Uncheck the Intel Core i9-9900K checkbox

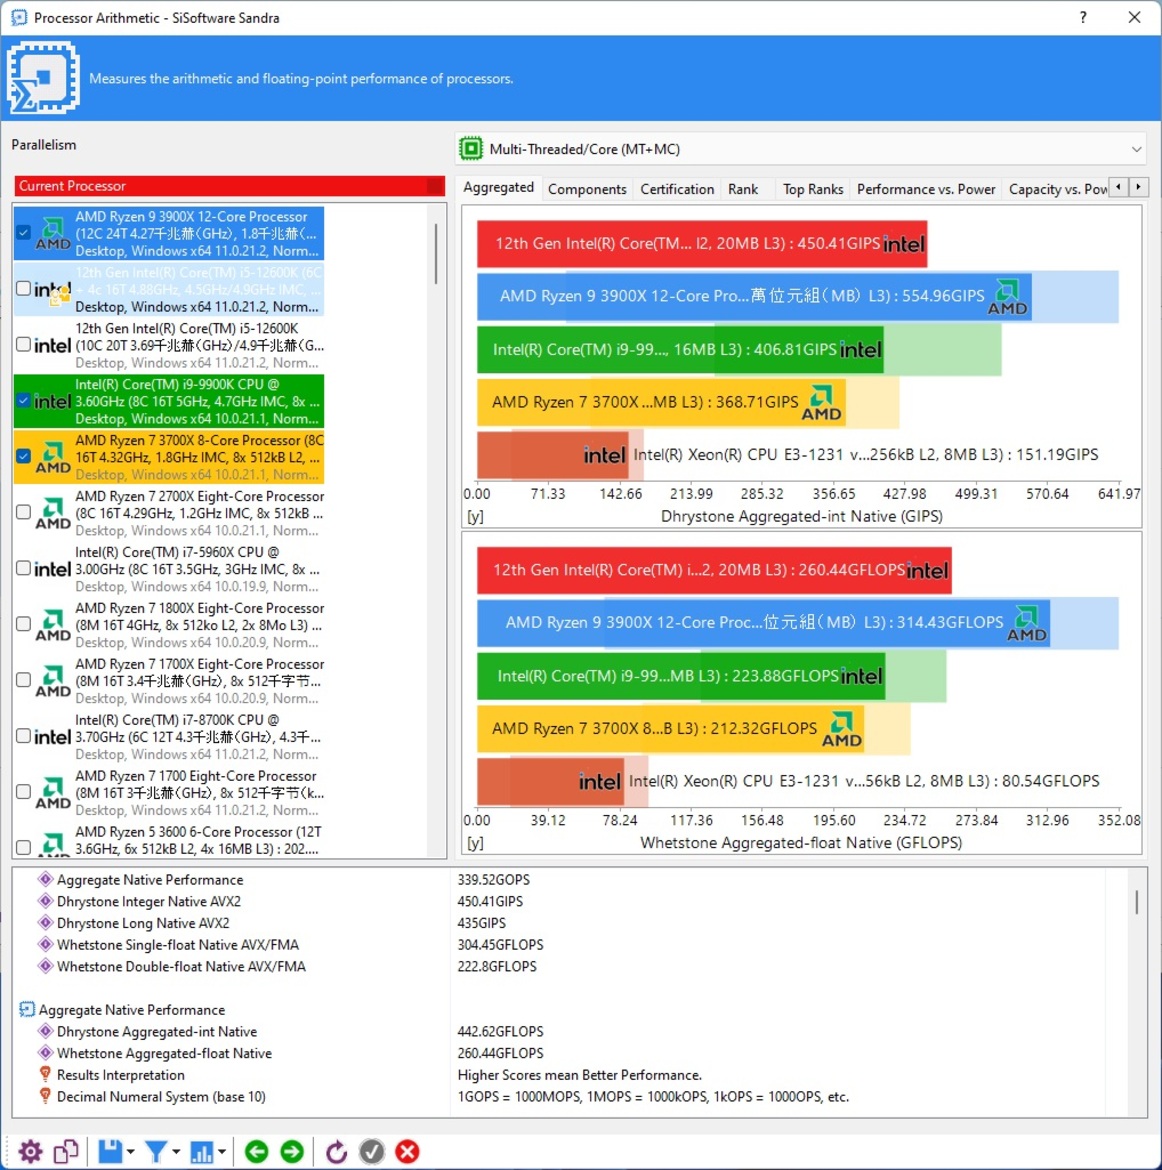23,400
